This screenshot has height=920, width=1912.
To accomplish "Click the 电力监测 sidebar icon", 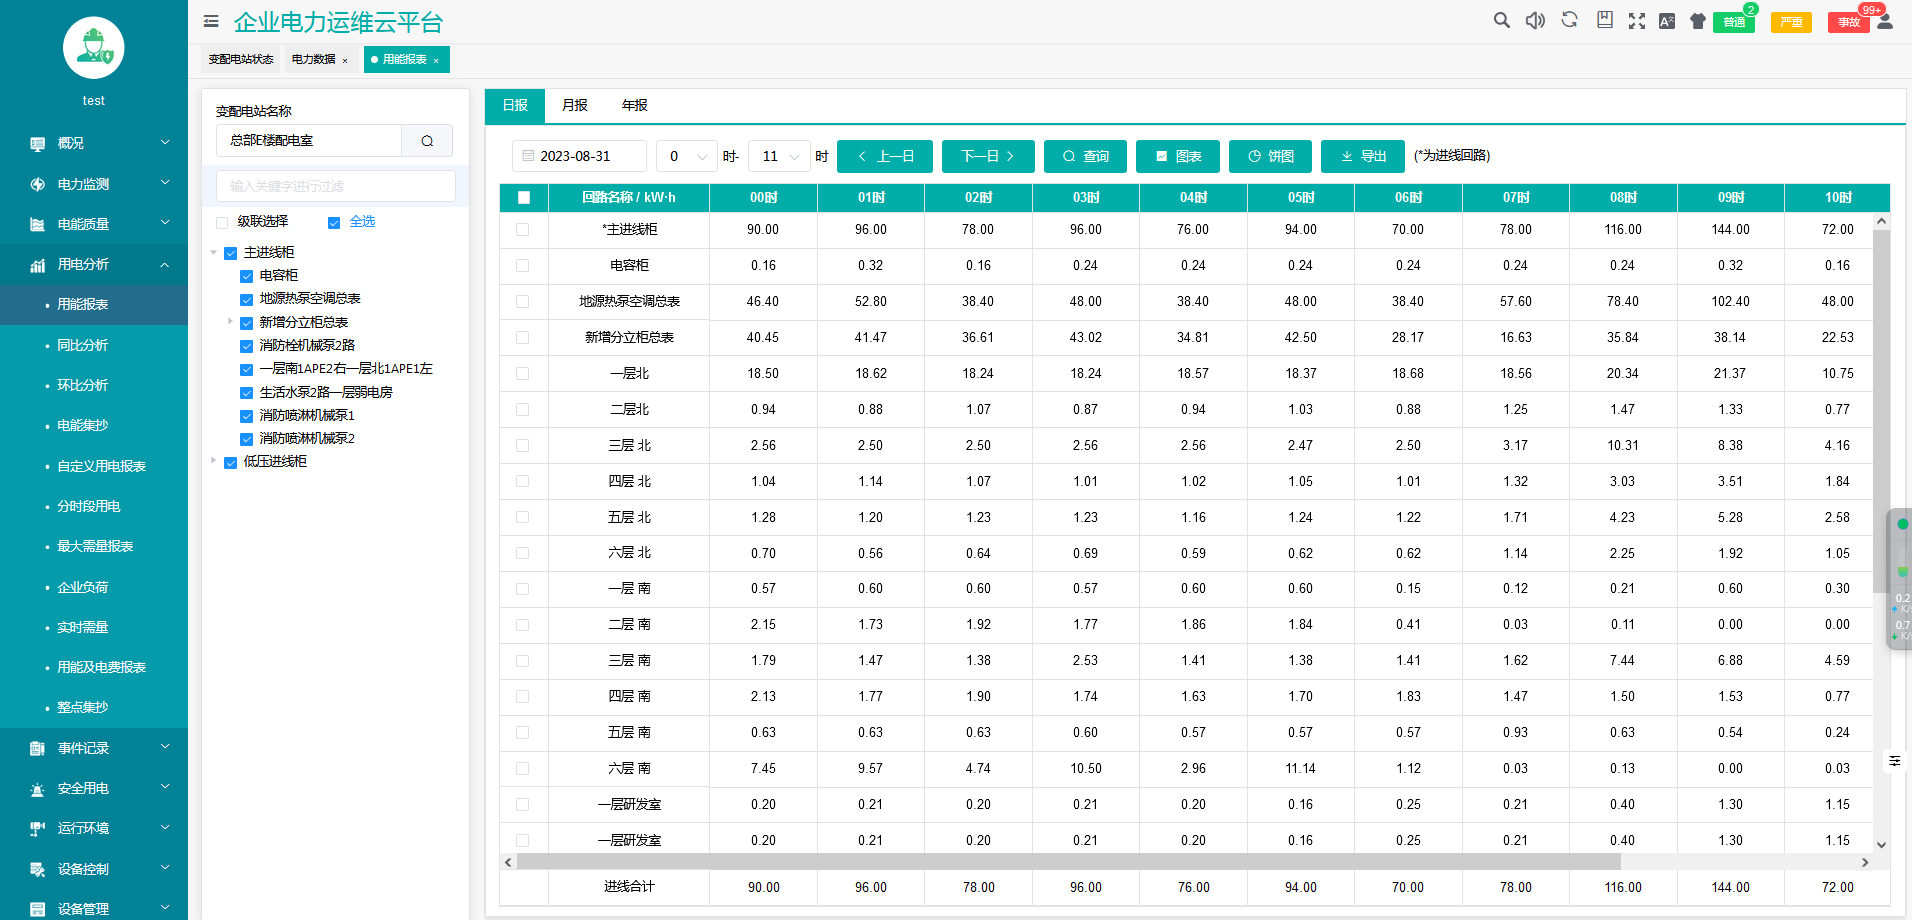I will 37,184.
